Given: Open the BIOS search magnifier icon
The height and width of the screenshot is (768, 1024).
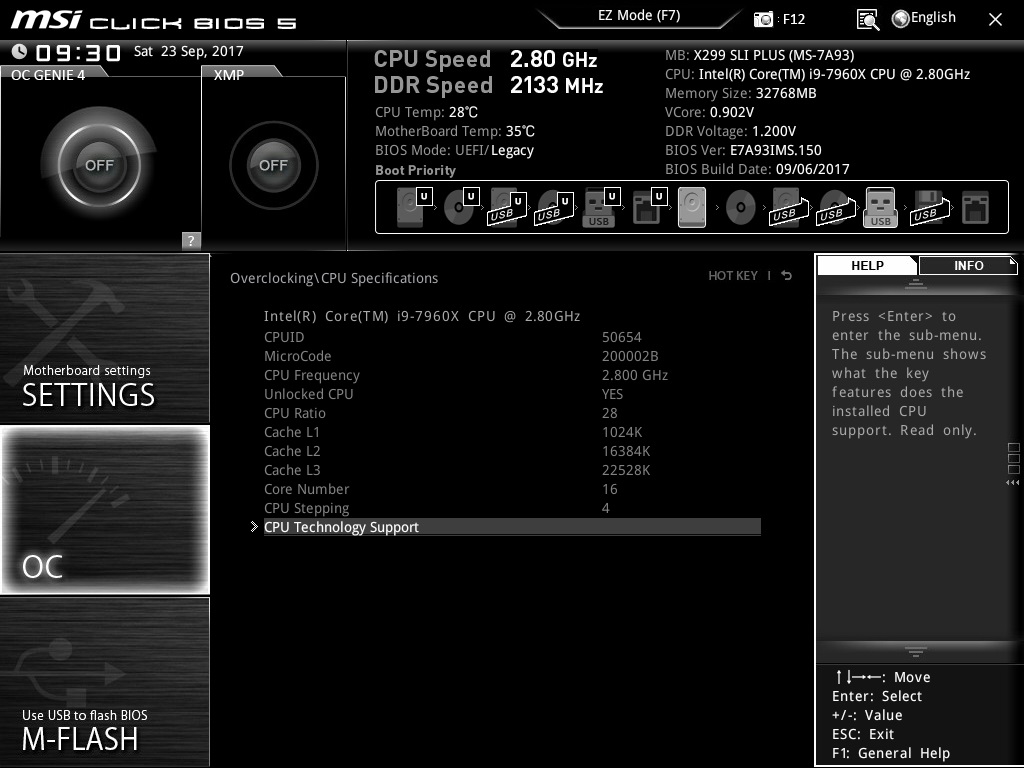Looking at the screenshot, I should pyautogui.click(x=867, y=20).
